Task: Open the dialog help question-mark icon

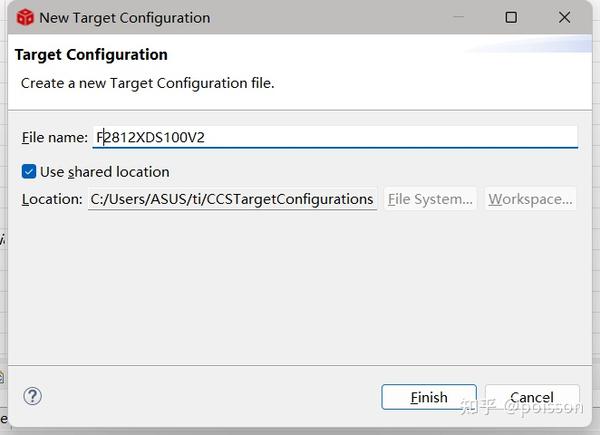Action: pyautogui.click(x=32, y=397)
